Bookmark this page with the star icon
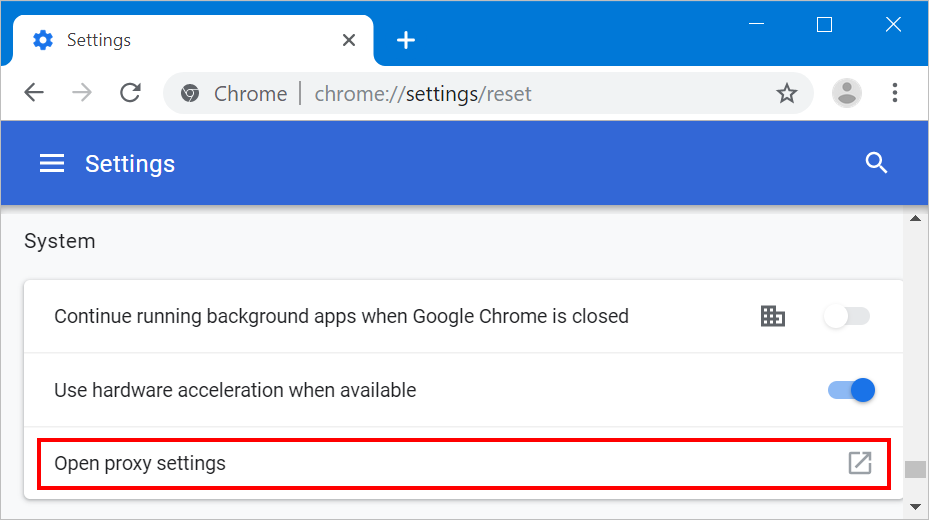 click(787, 94)
